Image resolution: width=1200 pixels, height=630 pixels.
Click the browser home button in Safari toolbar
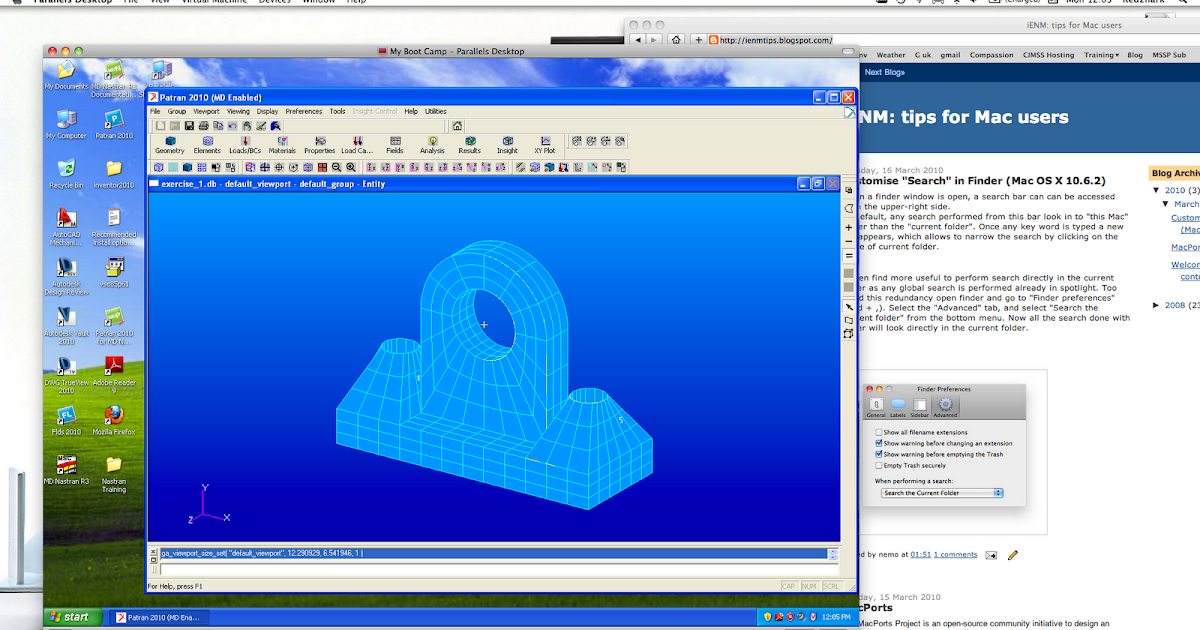click(x=677, y=40)
